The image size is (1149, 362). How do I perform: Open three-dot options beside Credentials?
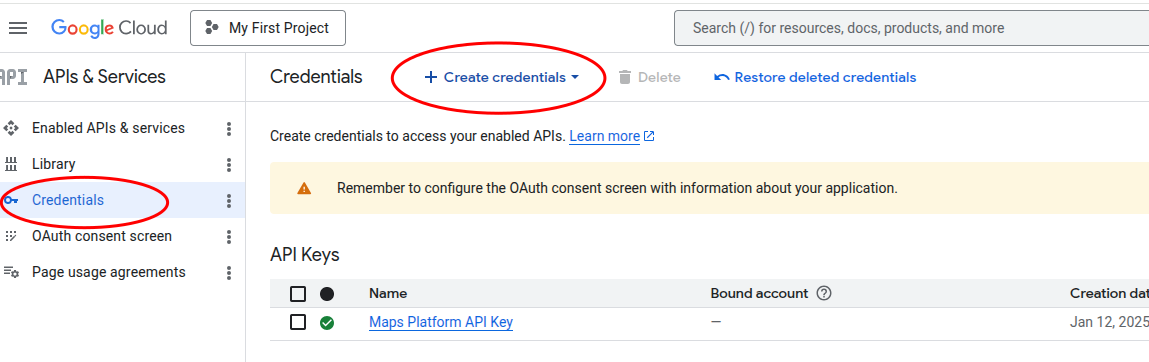[x=229, y=201]
